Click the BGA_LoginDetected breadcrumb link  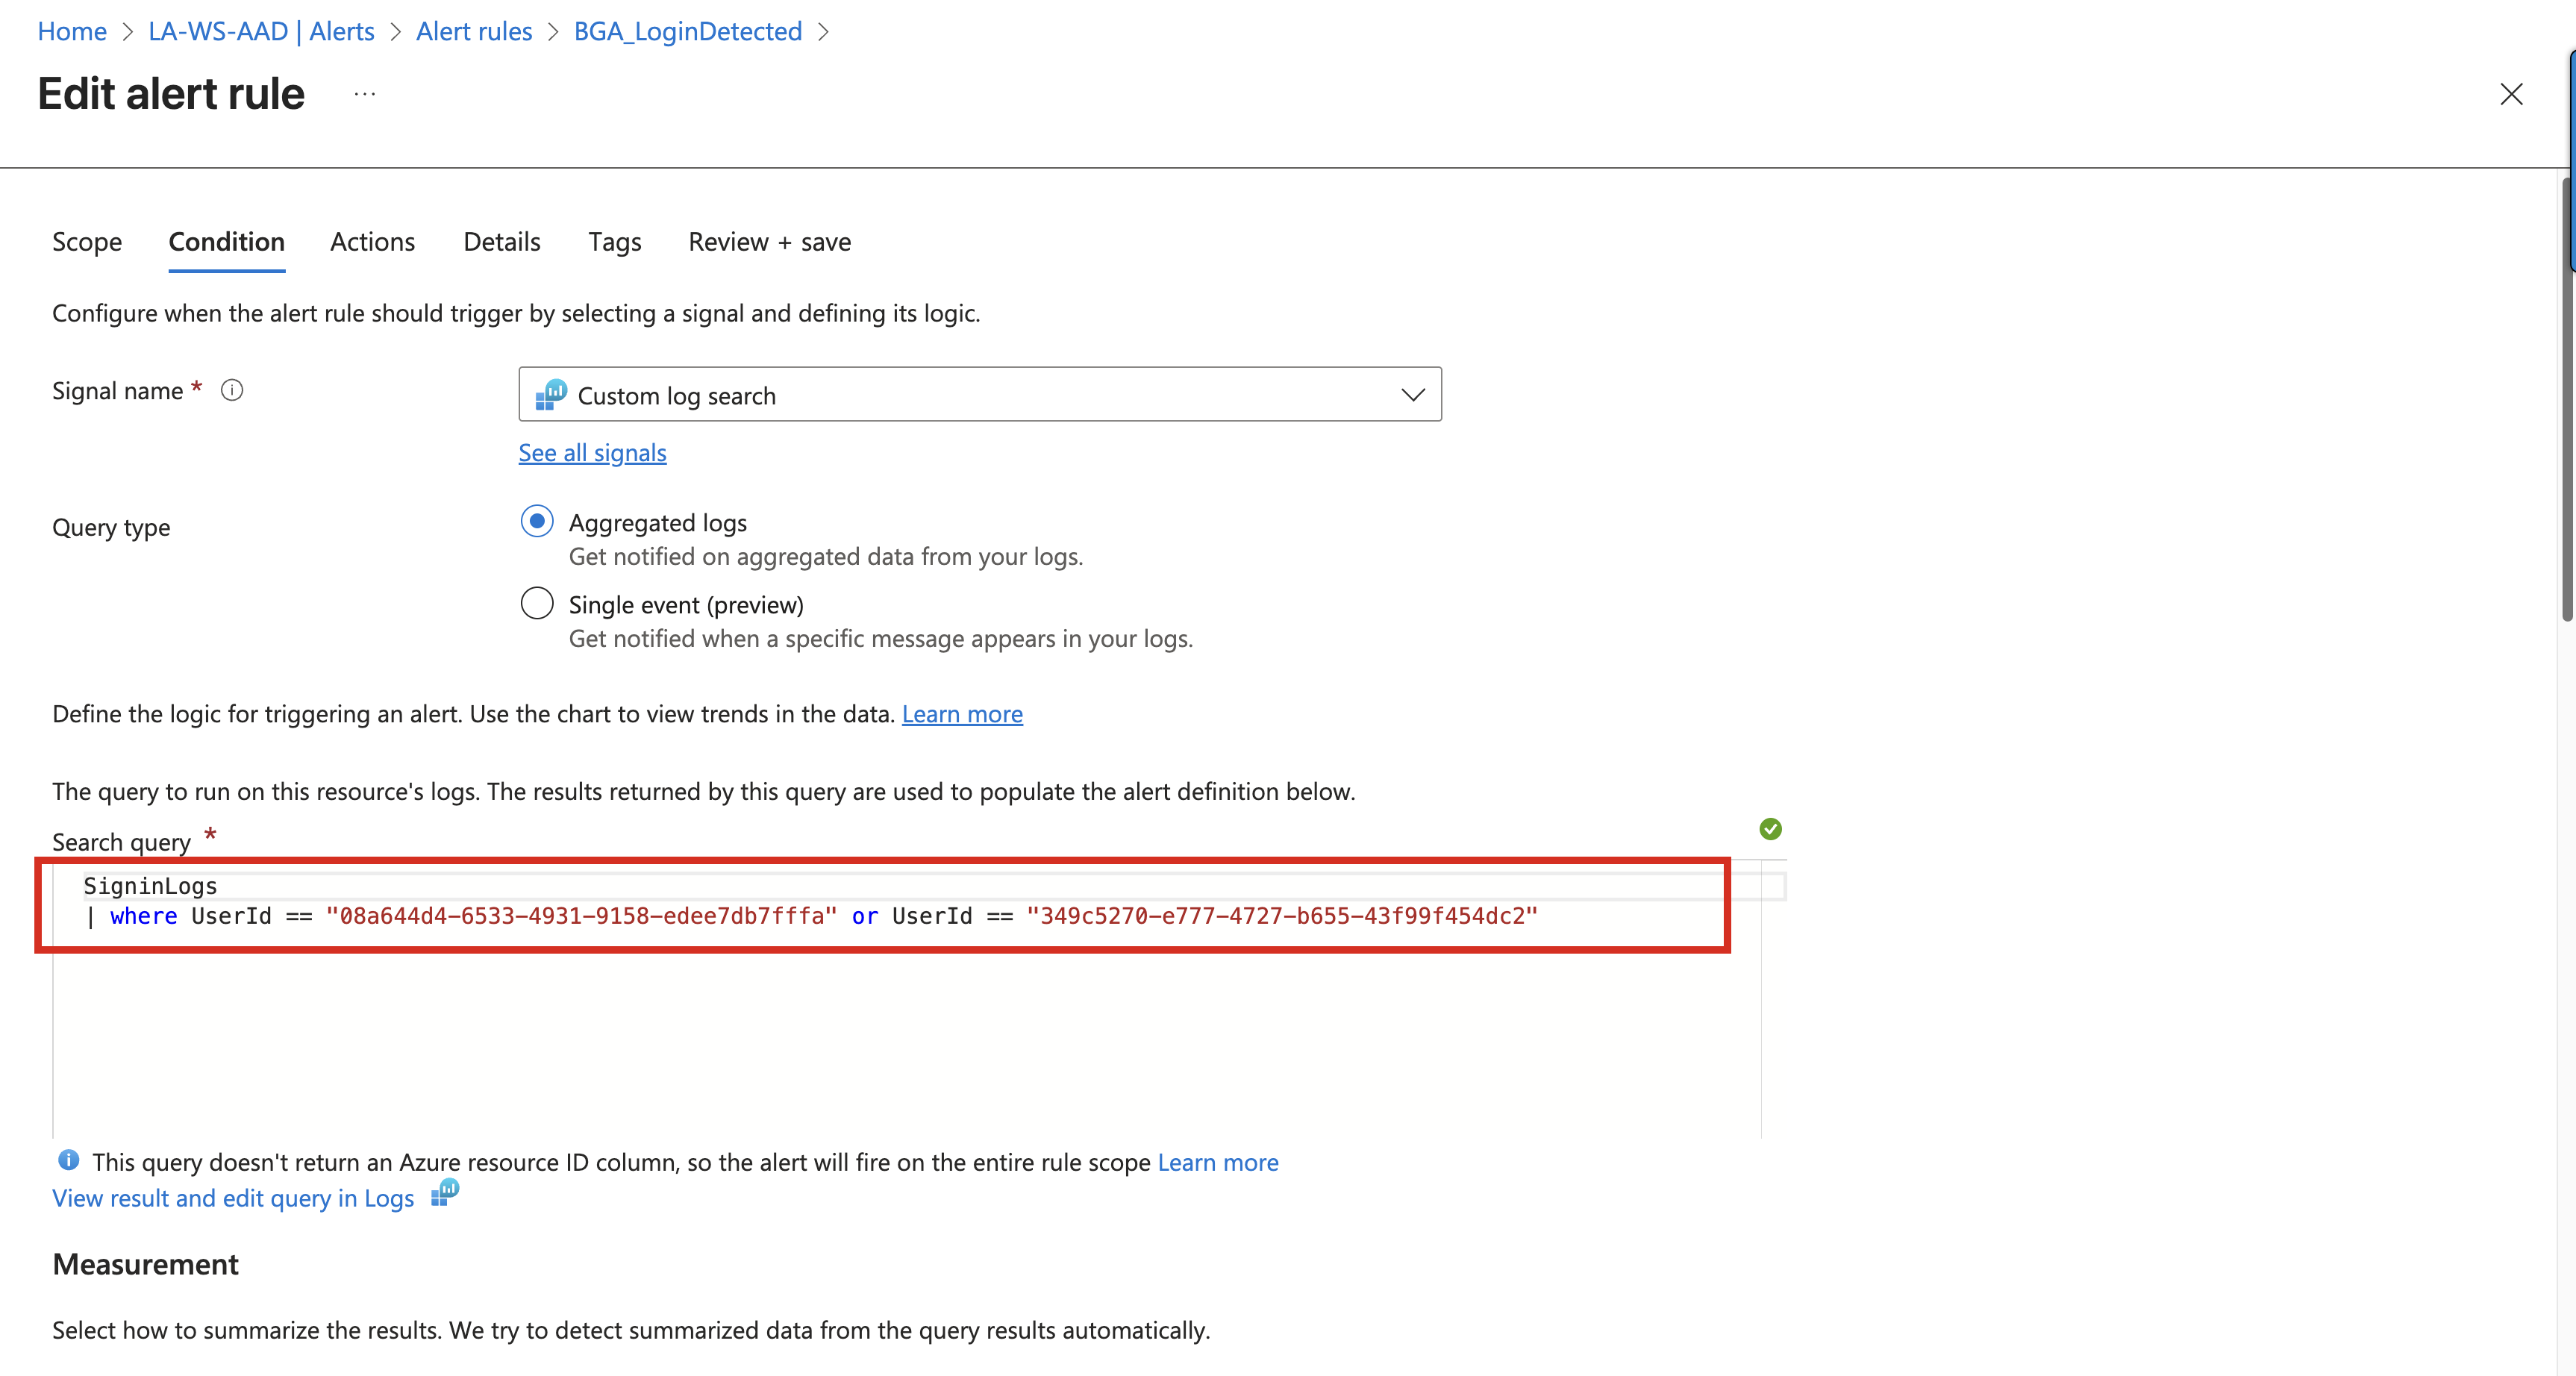point(687,31)
